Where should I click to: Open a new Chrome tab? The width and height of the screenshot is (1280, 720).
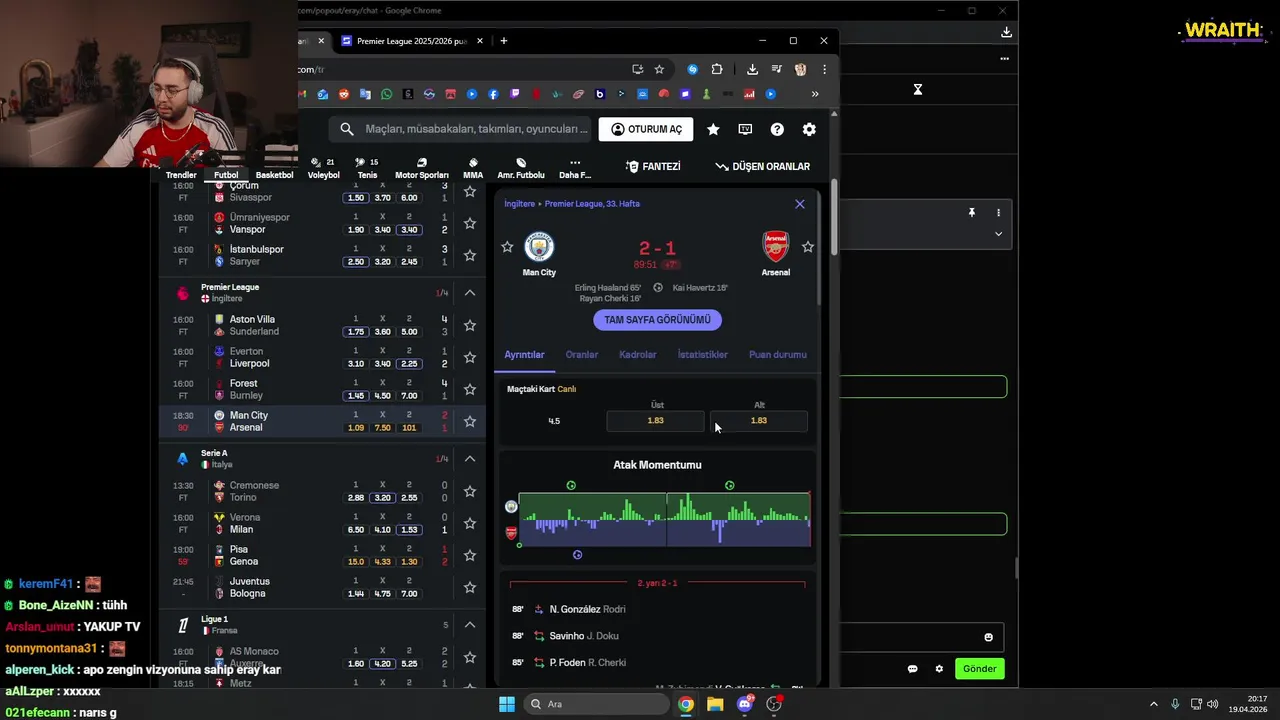504,41
